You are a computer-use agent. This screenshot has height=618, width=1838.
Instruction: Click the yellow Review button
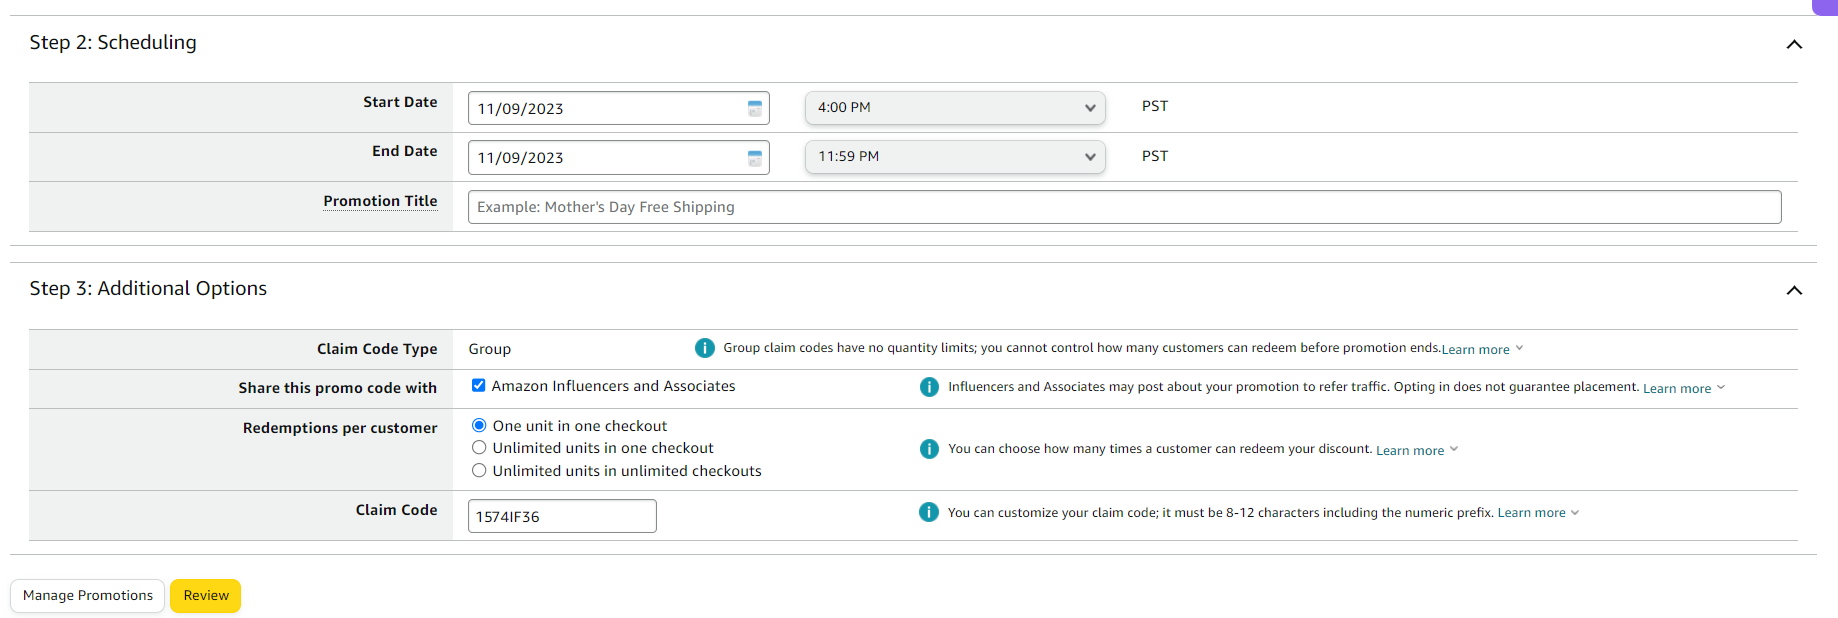[x=206, y=596]
